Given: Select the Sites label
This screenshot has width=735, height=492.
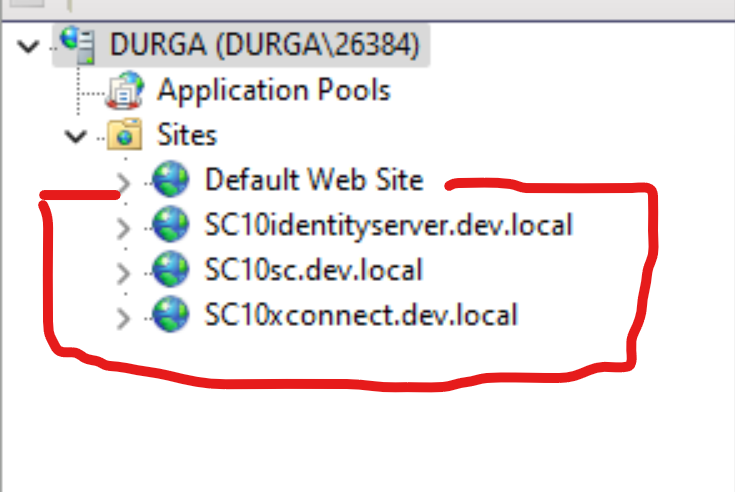Looking at the screenshot, I should (187, 134).
